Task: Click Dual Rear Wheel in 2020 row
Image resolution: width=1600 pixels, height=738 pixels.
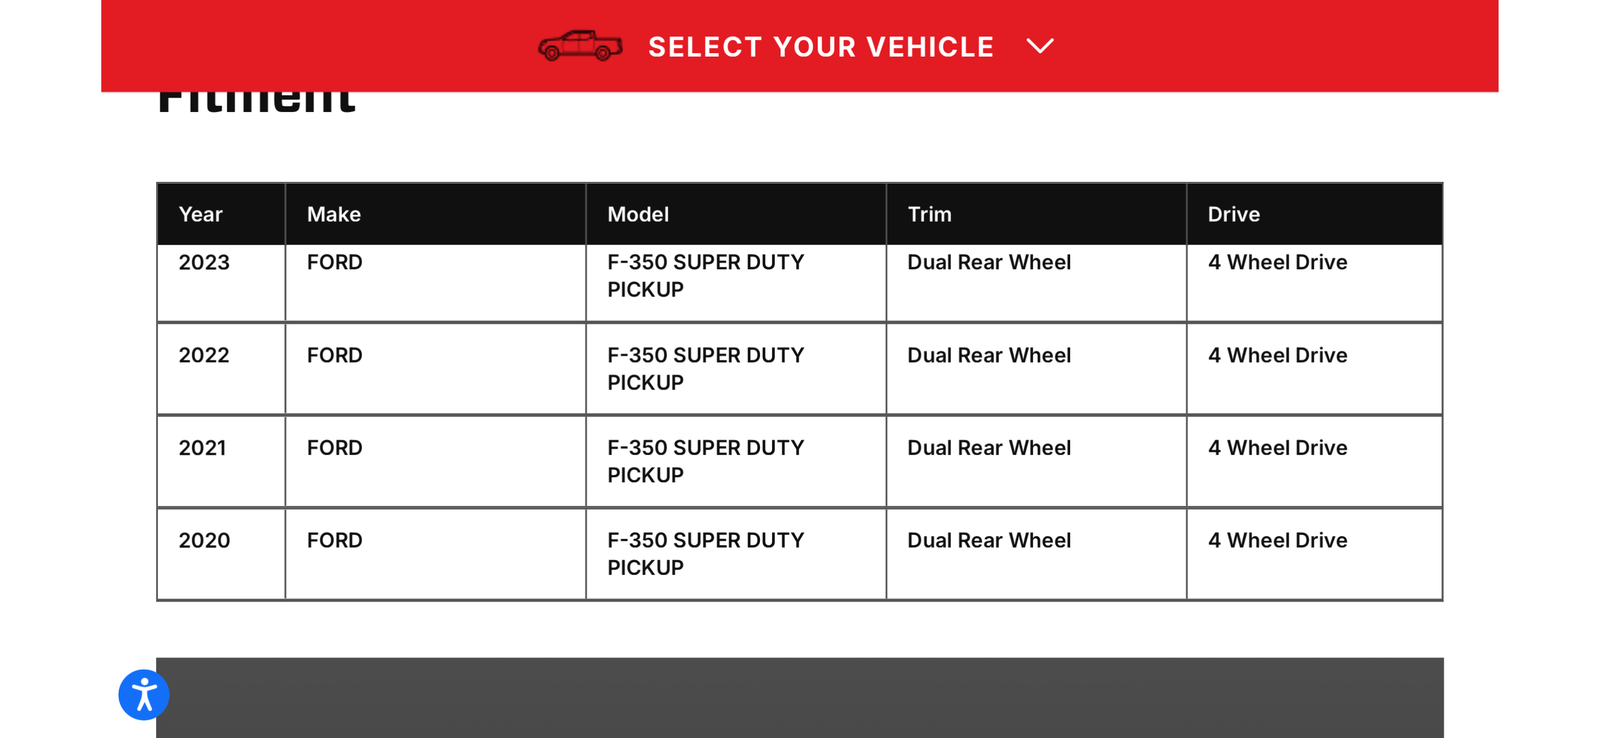Action: [988, 541]
